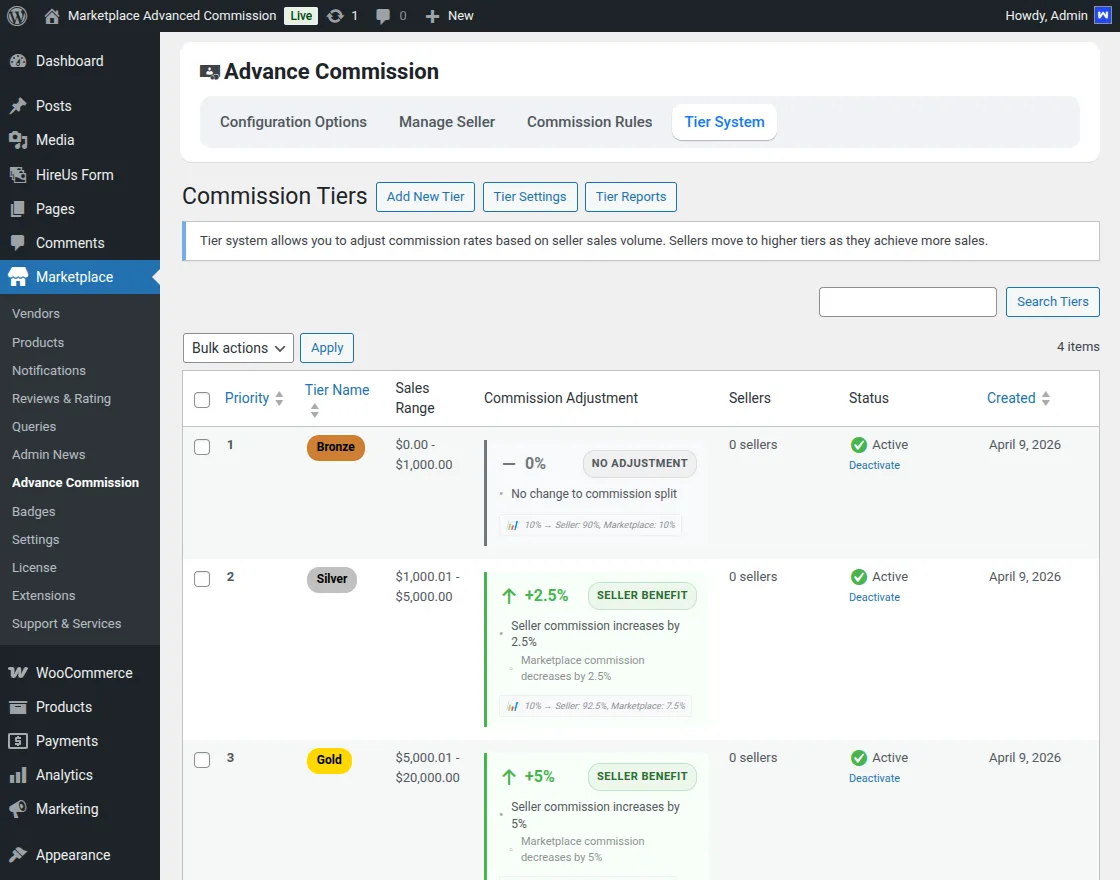Open the Manage Seller tab
Viewport: 1120px width, 880px height.
[x=447, y=122]
